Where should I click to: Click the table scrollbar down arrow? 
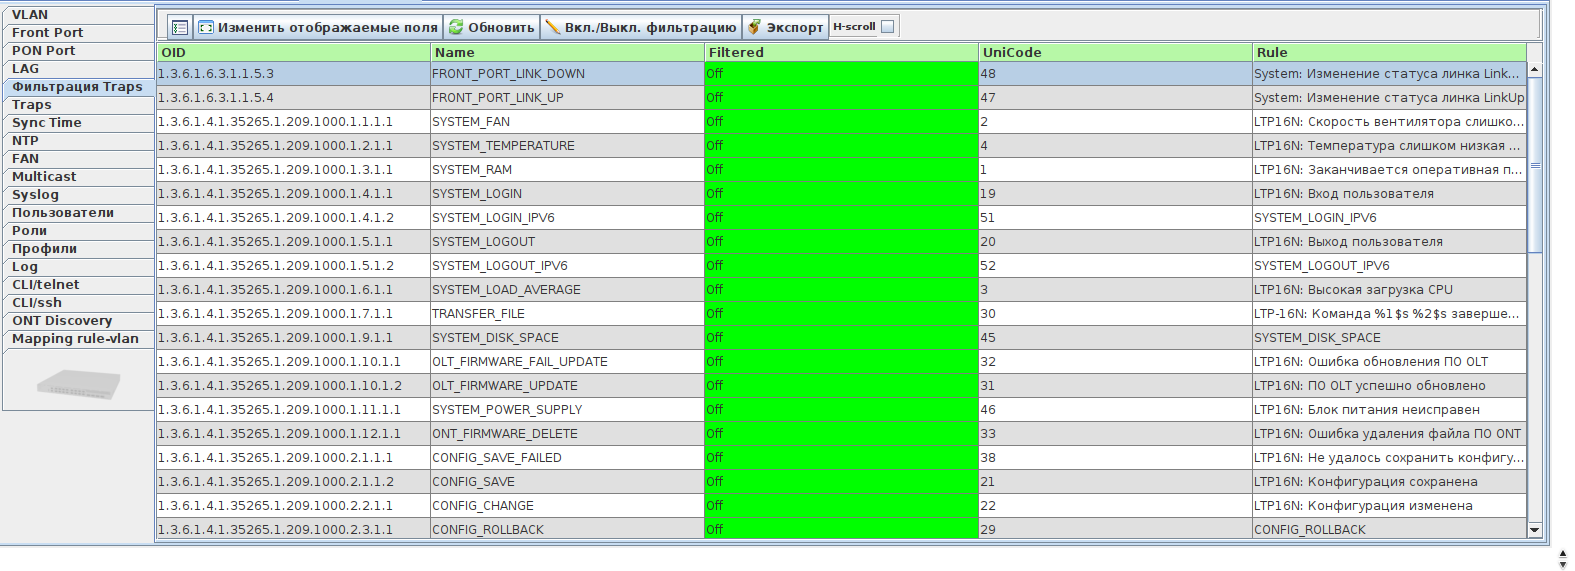pos(1535,529)
